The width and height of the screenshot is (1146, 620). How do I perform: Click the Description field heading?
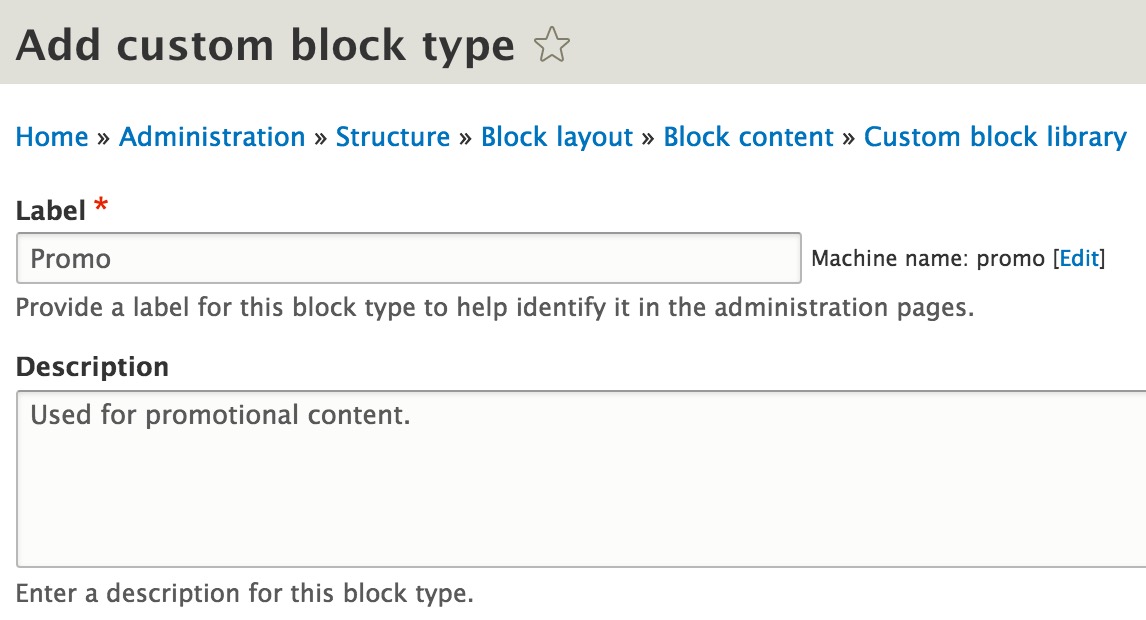tap(91, 366)
